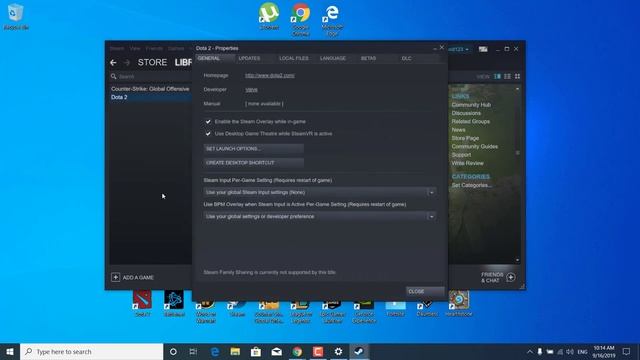Screen dimensions: 640x360
Task: Open the Store Page link
Action: pyautogui.click(x=465, y=138)
